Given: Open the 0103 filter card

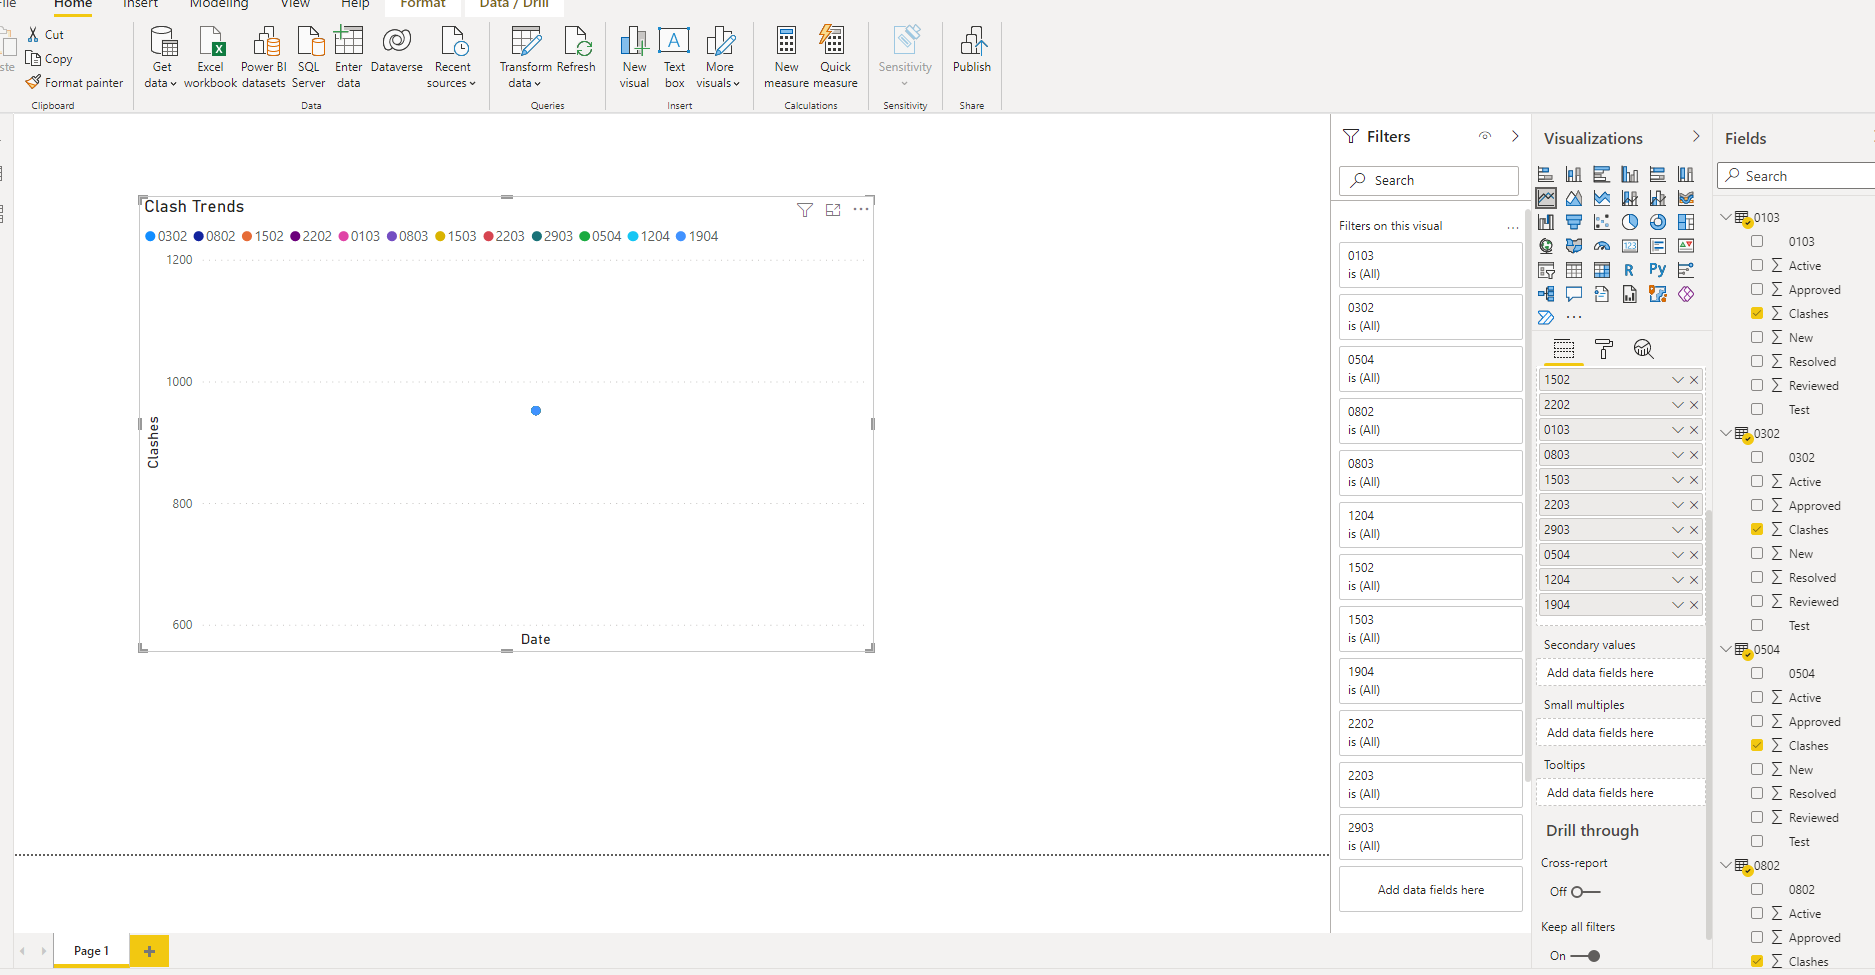Looking at the screenshot, I should click(1430, 265).
